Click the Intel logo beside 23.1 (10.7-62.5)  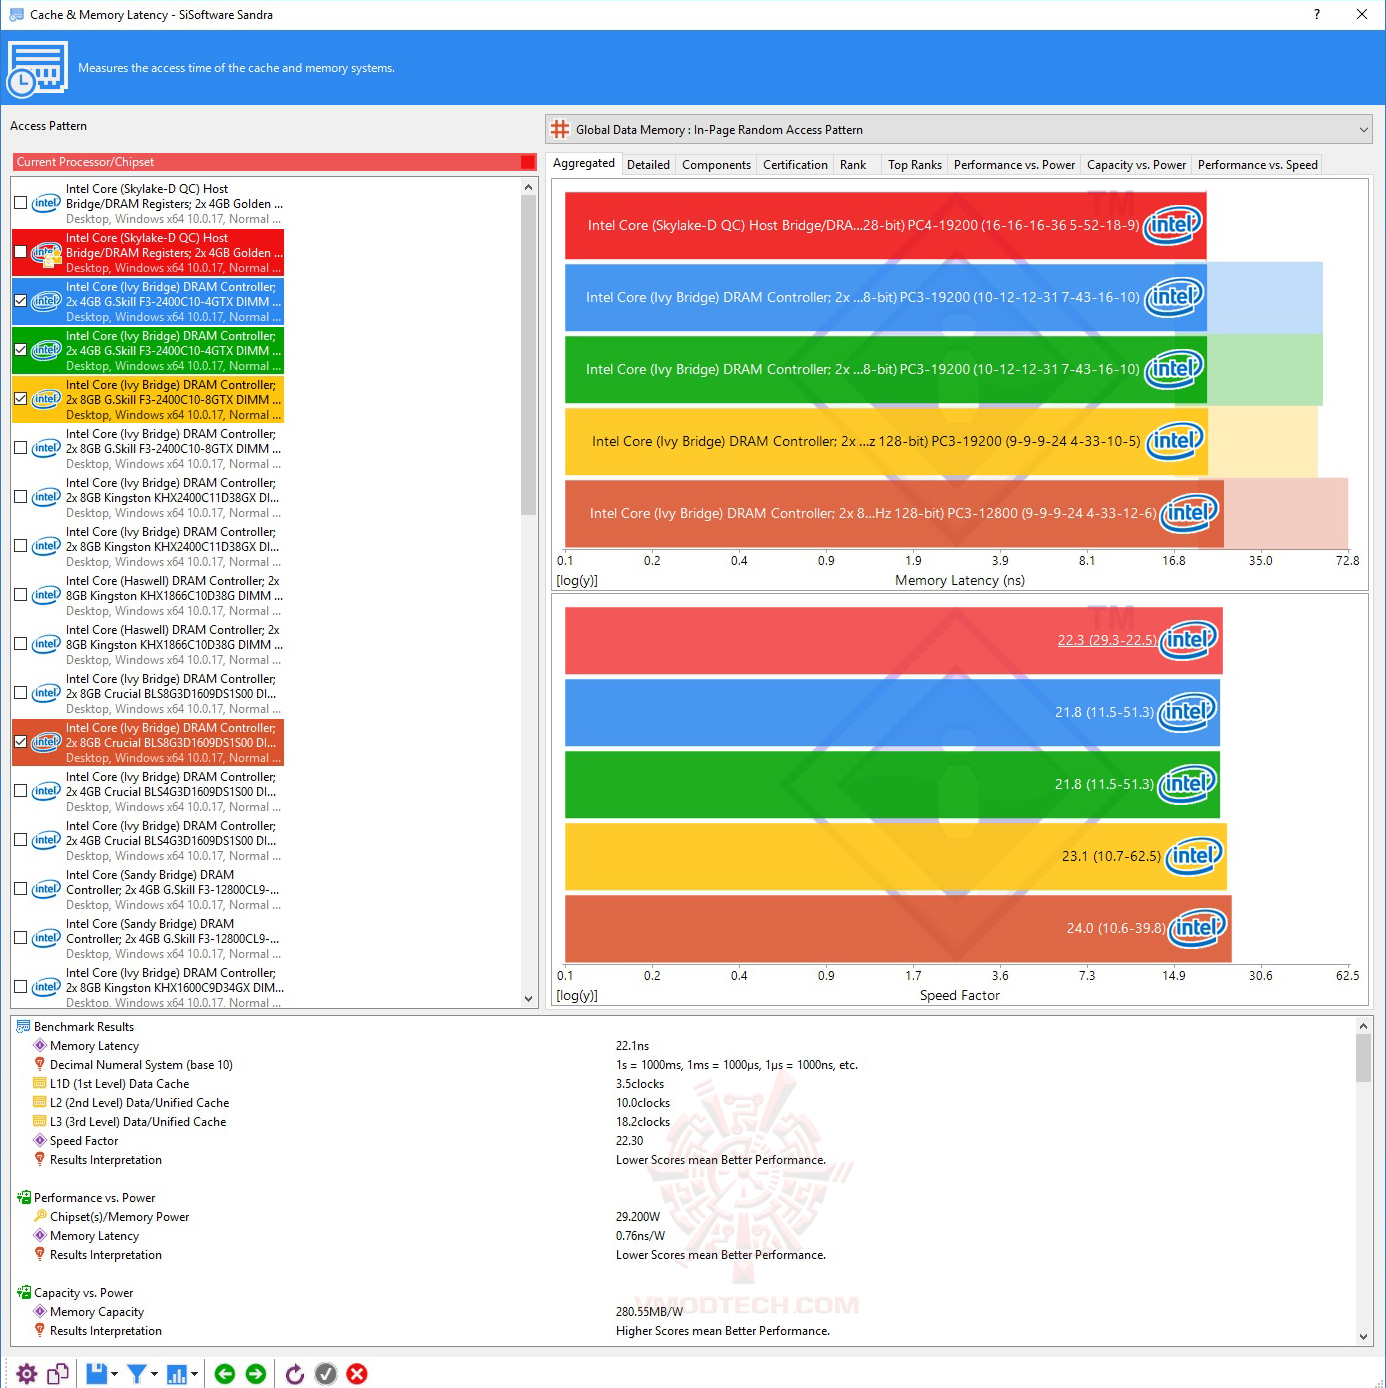(x=1194, y=856)
